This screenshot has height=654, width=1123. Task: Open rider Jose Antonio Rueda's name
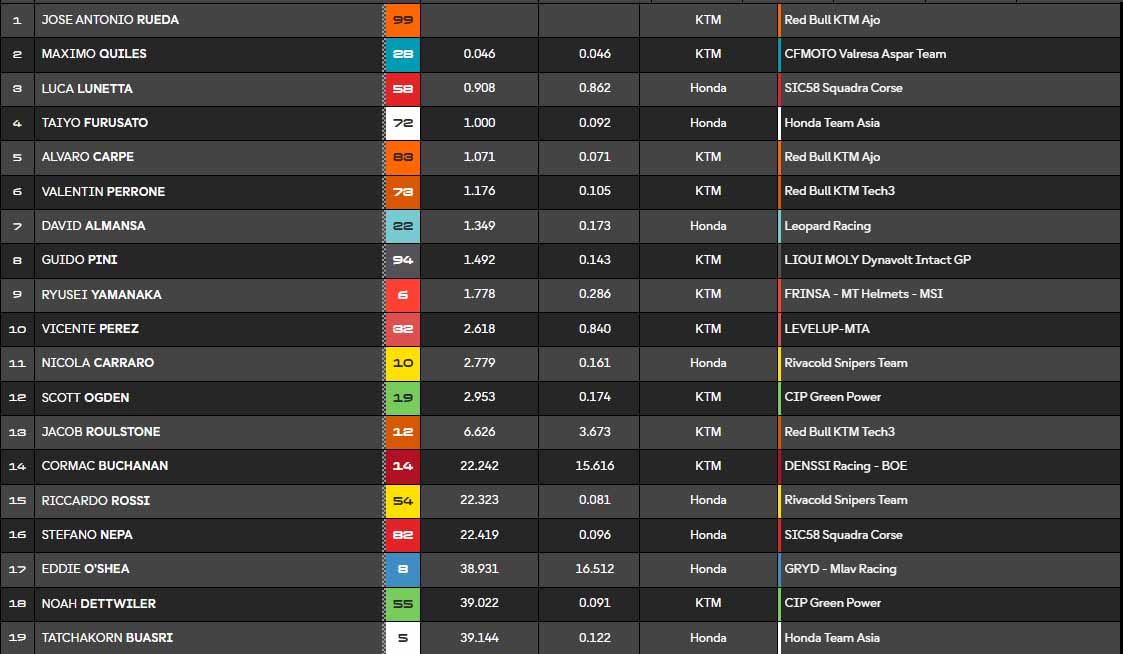[x=110, y=20]
